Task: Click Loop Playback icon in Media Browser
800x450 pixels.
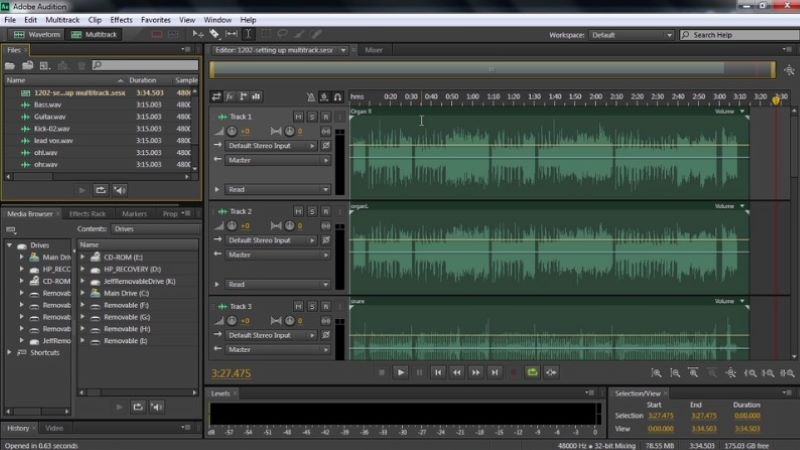Action: pos(138,407)
